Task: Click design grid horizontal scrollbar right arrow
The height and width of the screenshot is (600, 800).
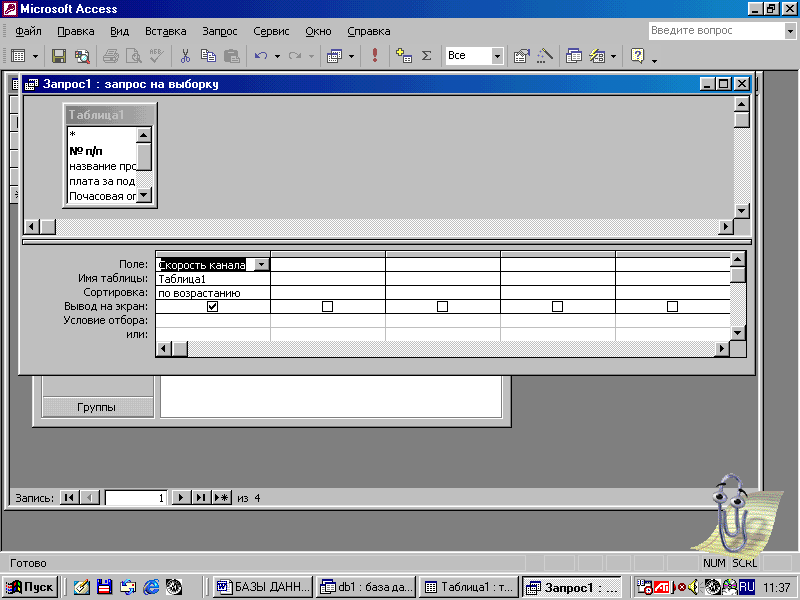Action: 721,348
